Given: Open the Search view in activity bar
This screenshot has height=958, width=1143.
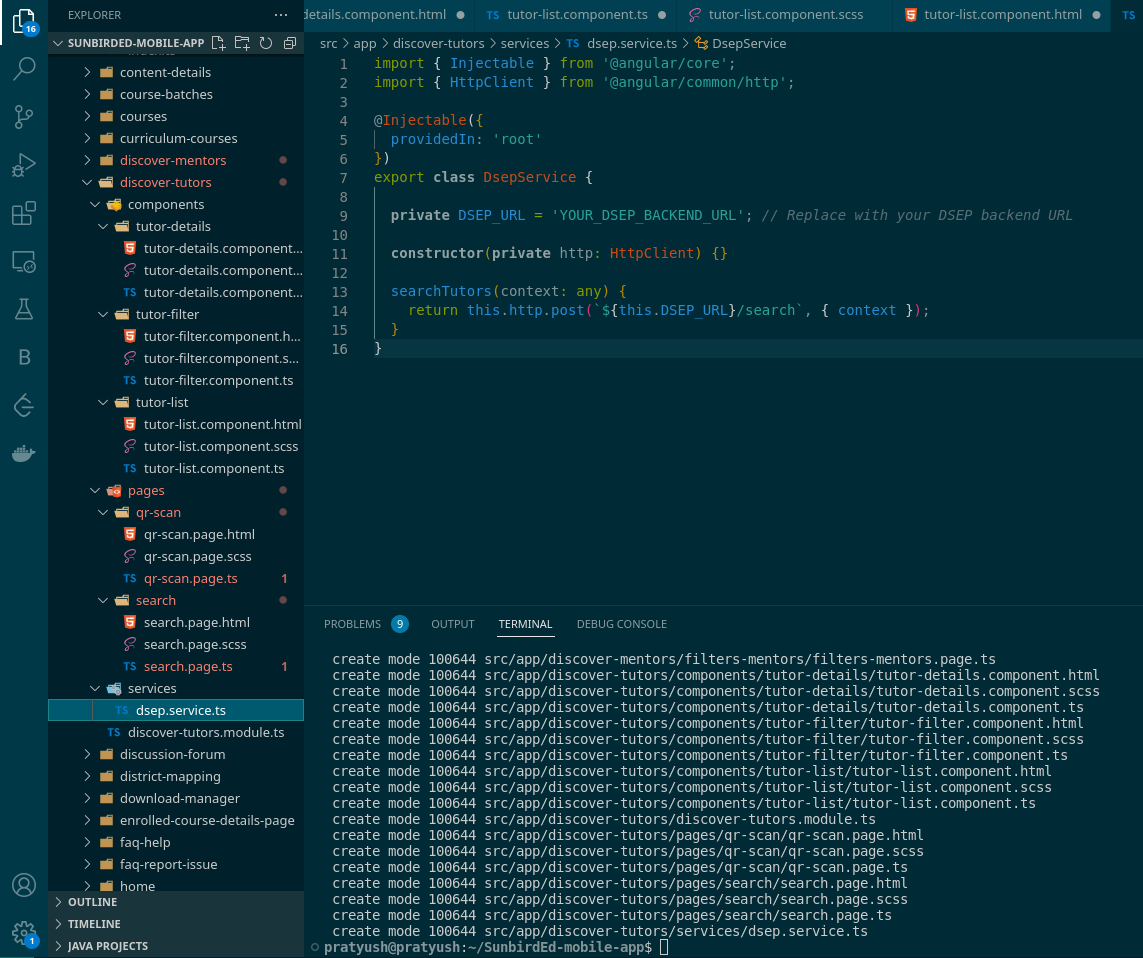Looking at the screenshot, I should [x=24, y=69].
